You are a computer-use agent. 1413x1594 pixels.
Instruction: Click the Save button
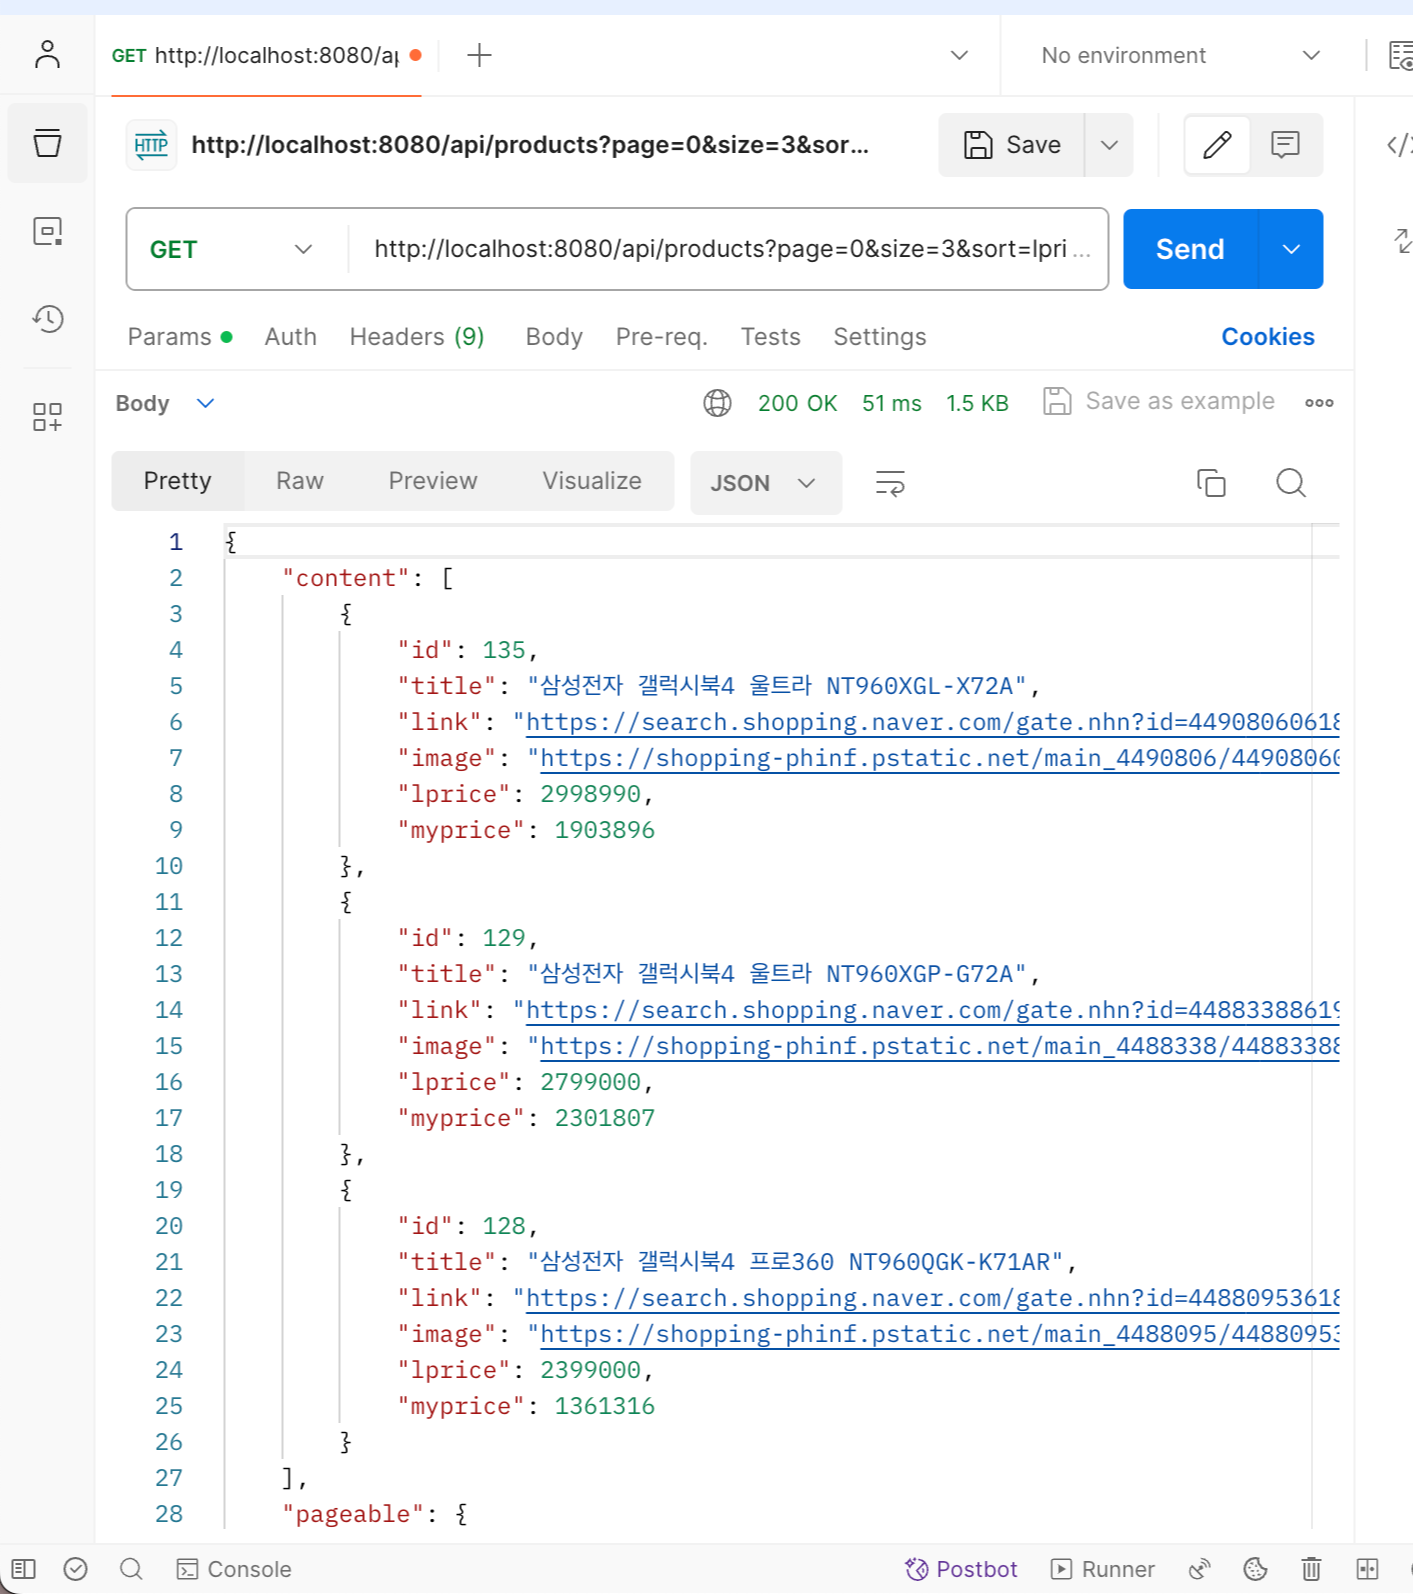click(1012, 145)
